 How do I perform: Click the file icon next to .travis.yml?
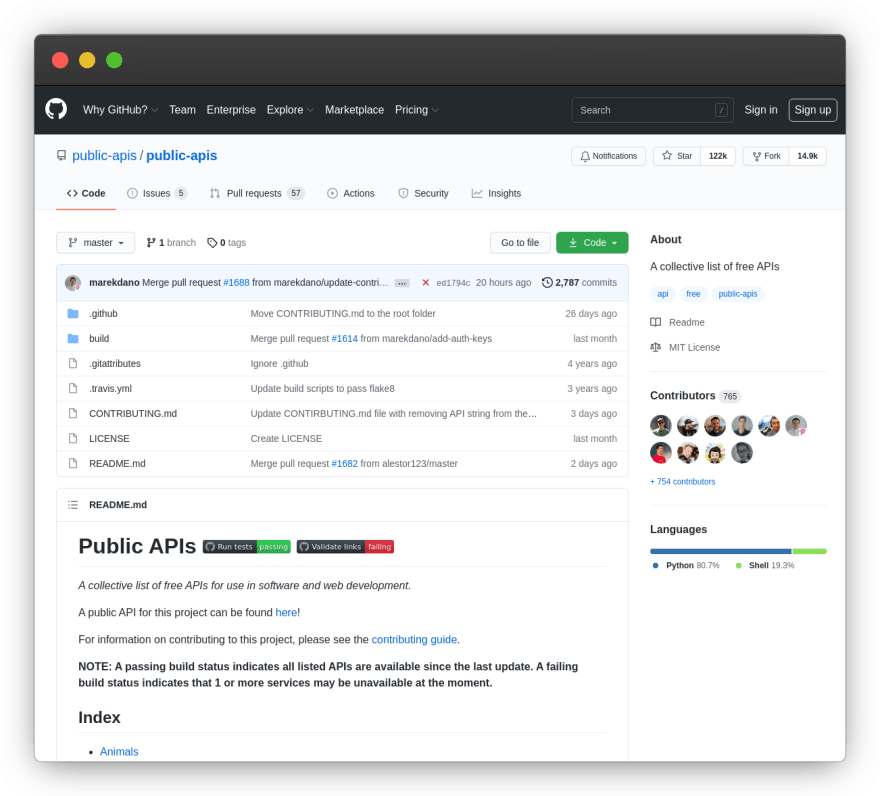tap(73, 388)
